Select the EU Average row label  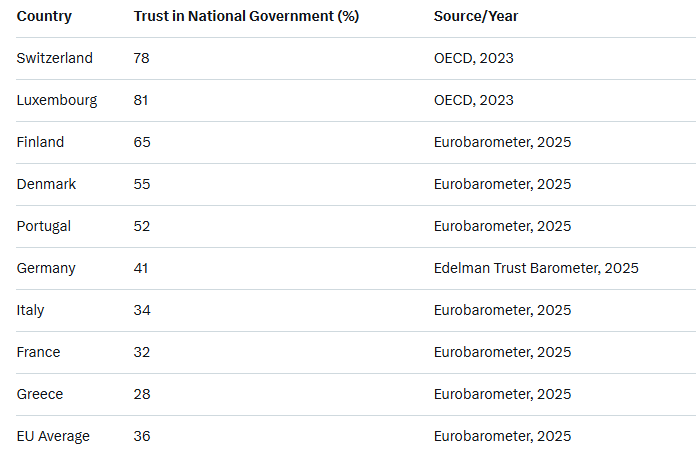(53, 436)
